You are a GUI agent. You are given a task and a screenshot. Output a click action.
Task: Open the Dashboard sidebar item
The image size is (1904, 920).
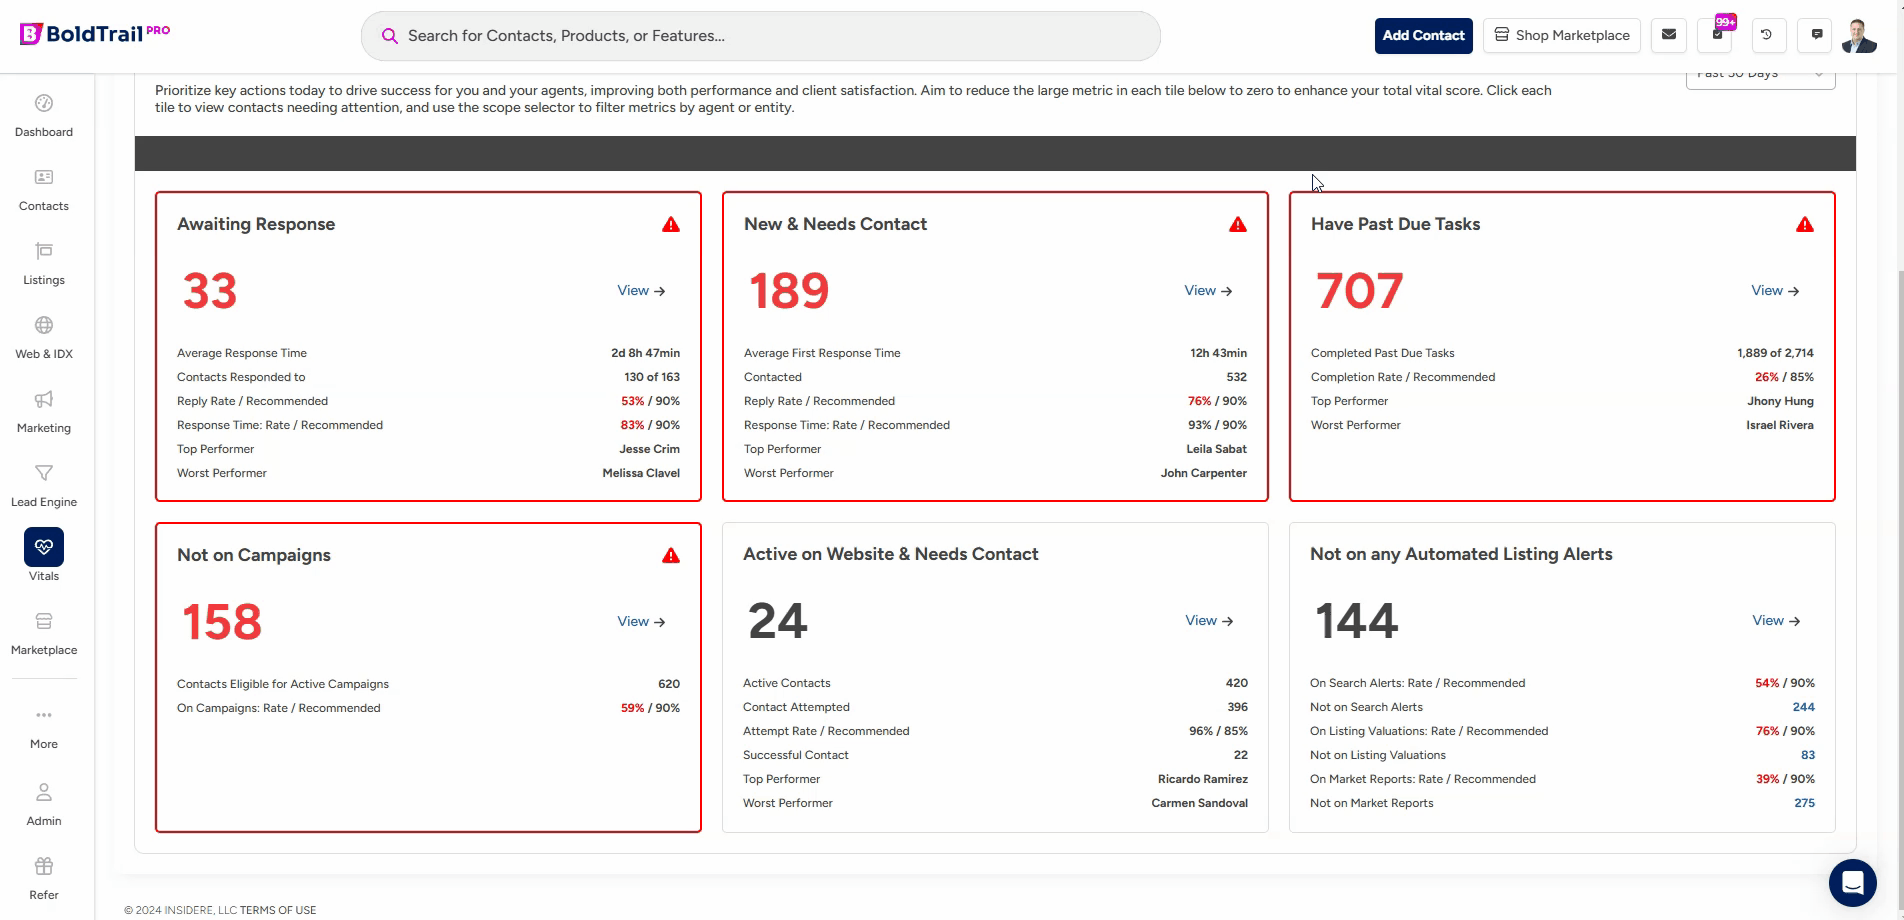point(44,116)
